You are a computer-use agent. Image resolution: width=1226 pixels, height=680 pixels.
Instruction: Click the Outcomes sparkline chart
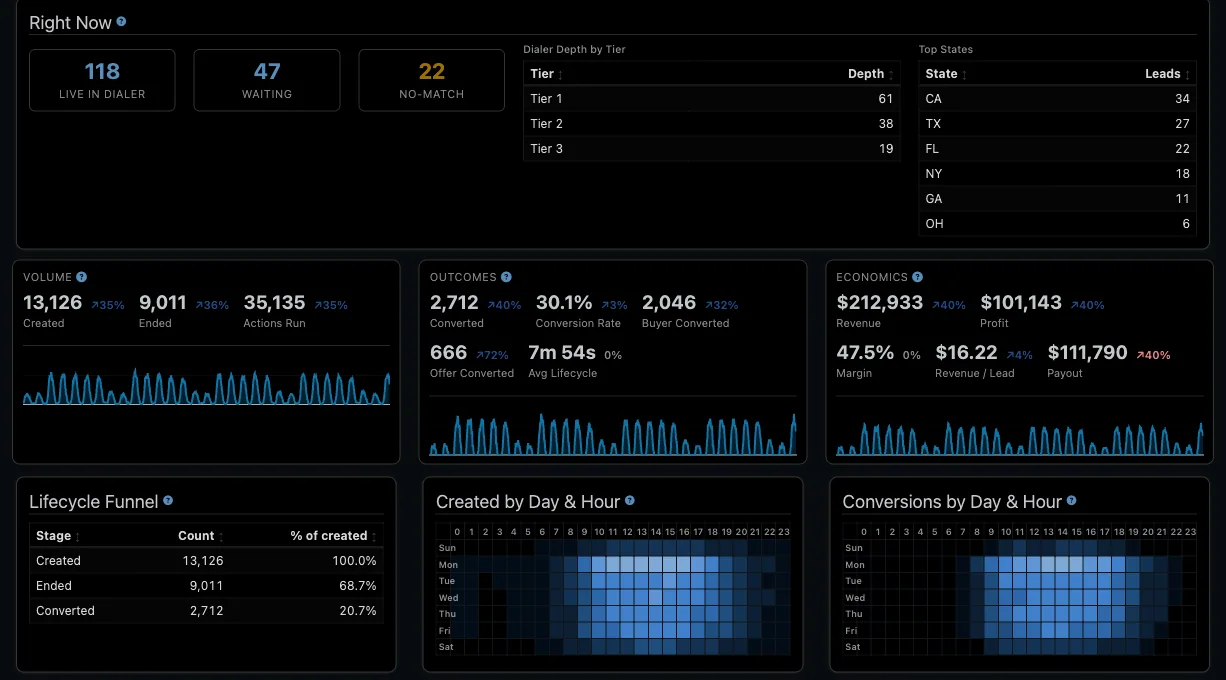point(613,434)
